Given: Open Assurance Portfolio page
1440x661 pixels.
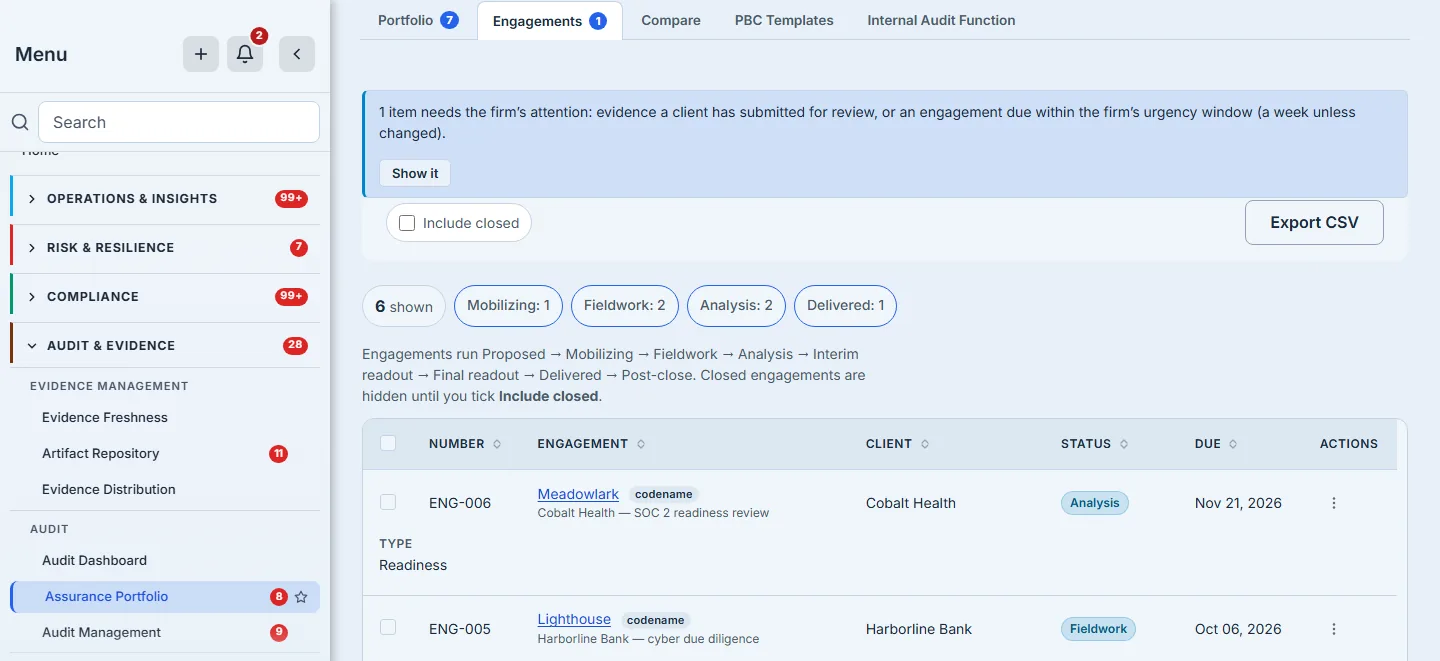Looking at the screenshot, I should 107,597.
